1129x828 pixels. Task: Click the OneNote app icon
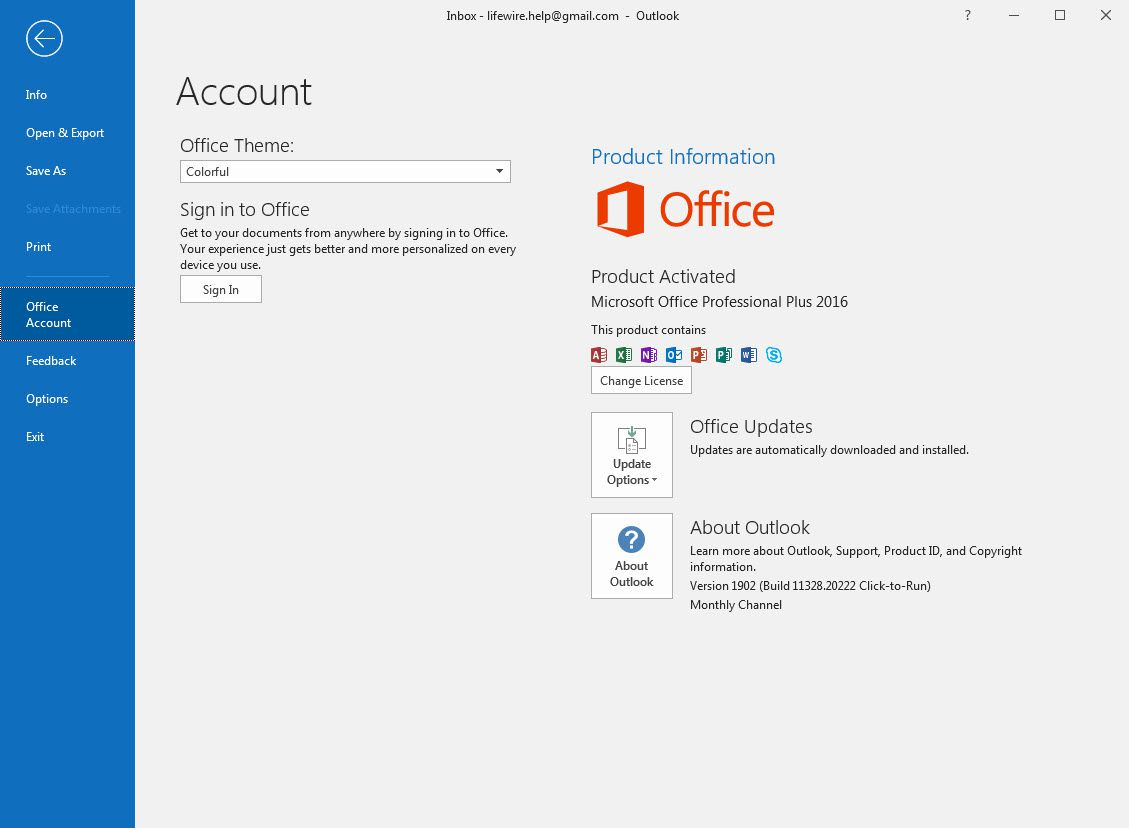pos(649,355)
